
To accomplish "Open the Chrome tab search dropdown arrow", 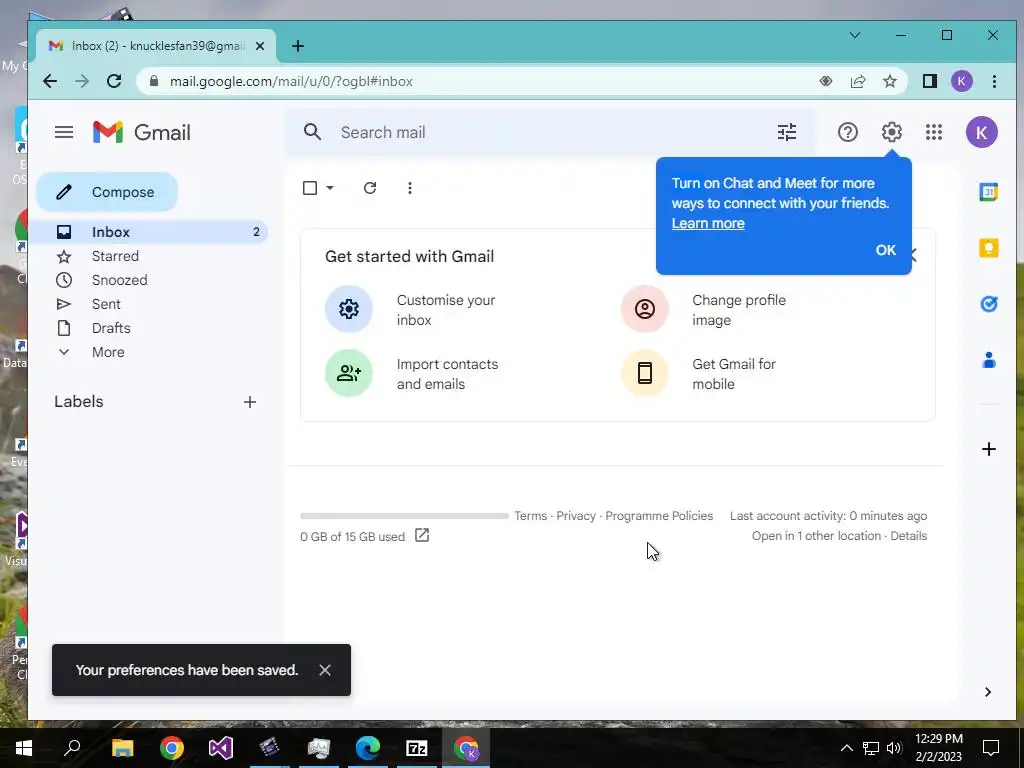I will [x=854, y=35].
